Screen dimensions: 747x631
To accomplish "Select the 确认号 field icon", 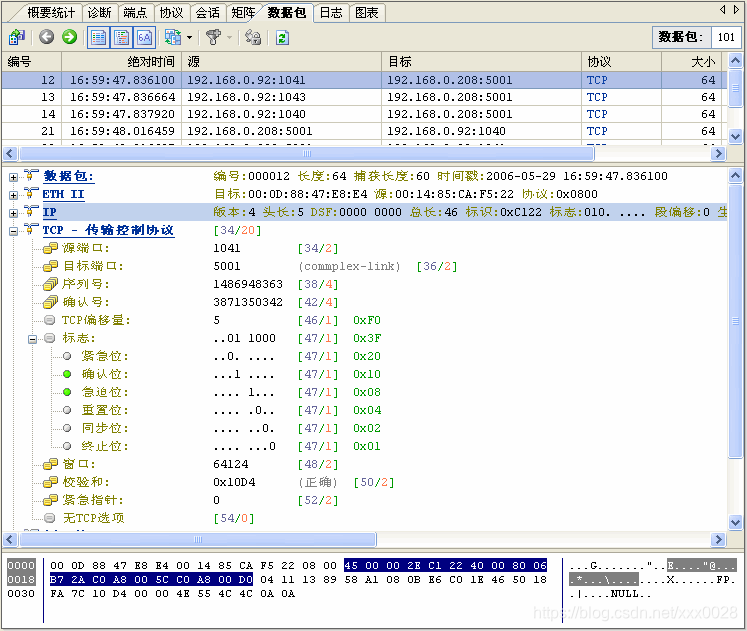I will click(x=50, y=302).
